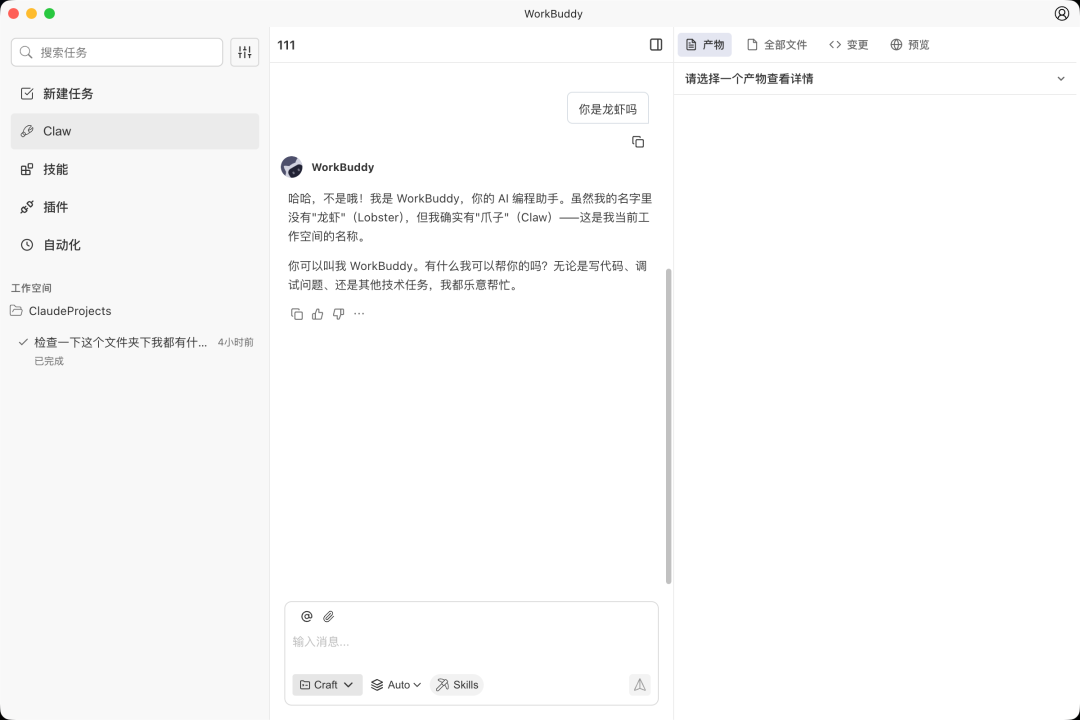Click the Skills button in composer
This screenshot has width=1080, height=720.
tap(457, 685)
